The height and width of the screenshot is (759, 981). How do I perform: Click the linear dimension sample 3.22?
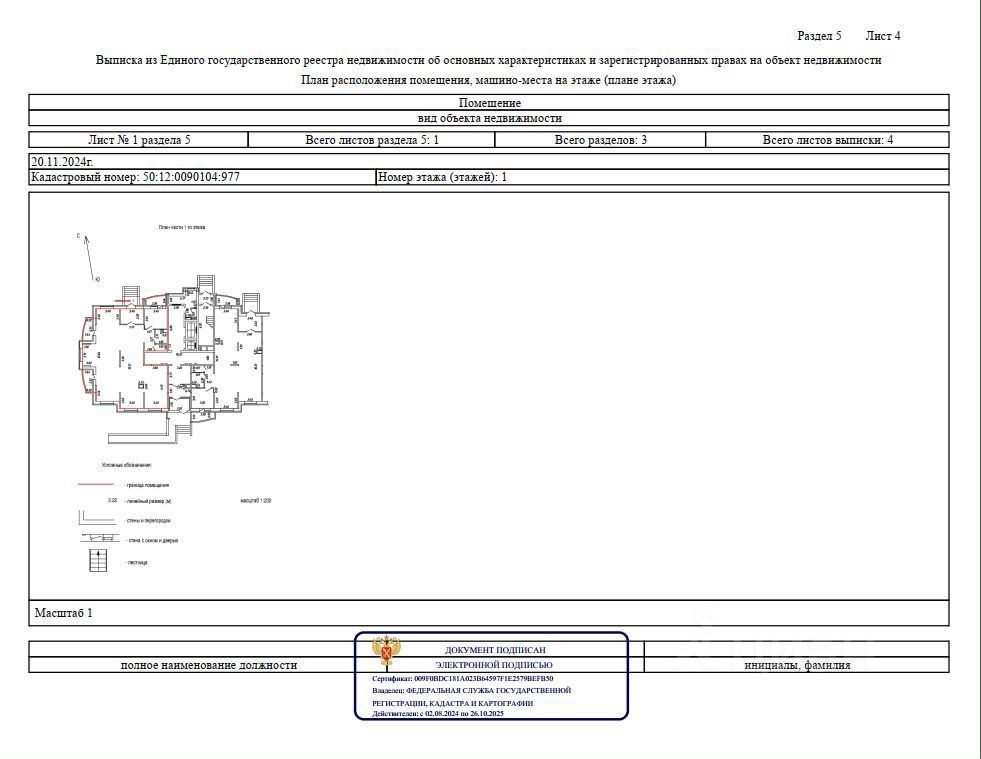113,500
